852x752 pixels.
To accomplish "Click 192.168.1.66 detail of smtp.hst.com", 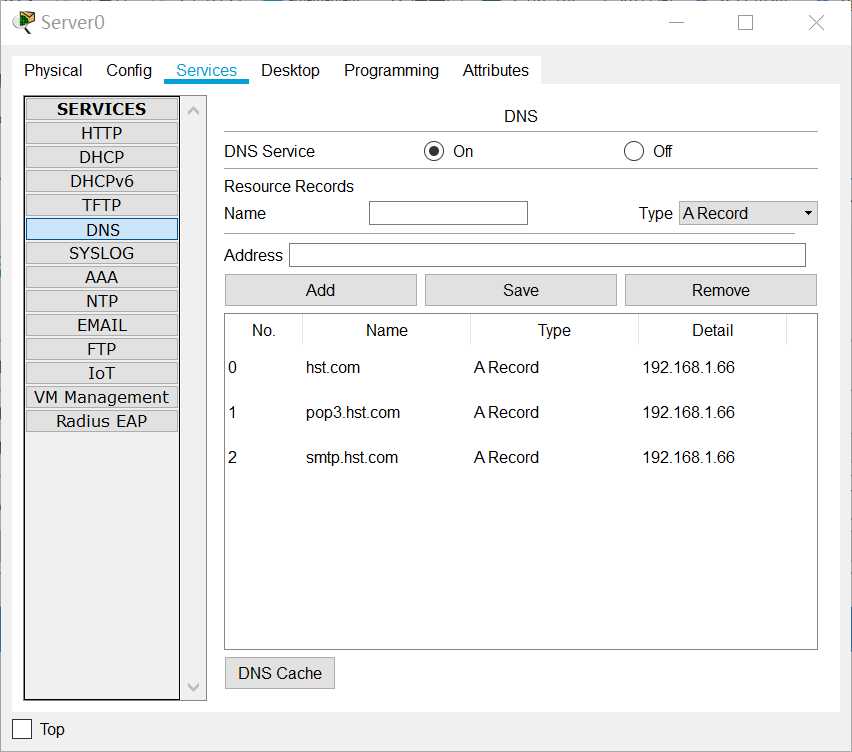I will [712, 458].
